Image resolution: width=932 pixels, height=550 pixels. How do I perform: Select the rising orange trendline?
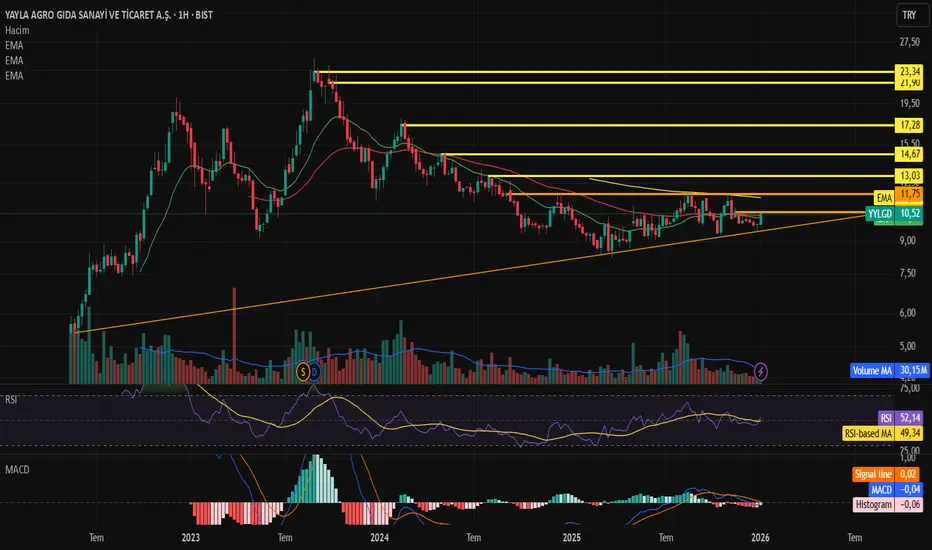(x=470, y=272)
